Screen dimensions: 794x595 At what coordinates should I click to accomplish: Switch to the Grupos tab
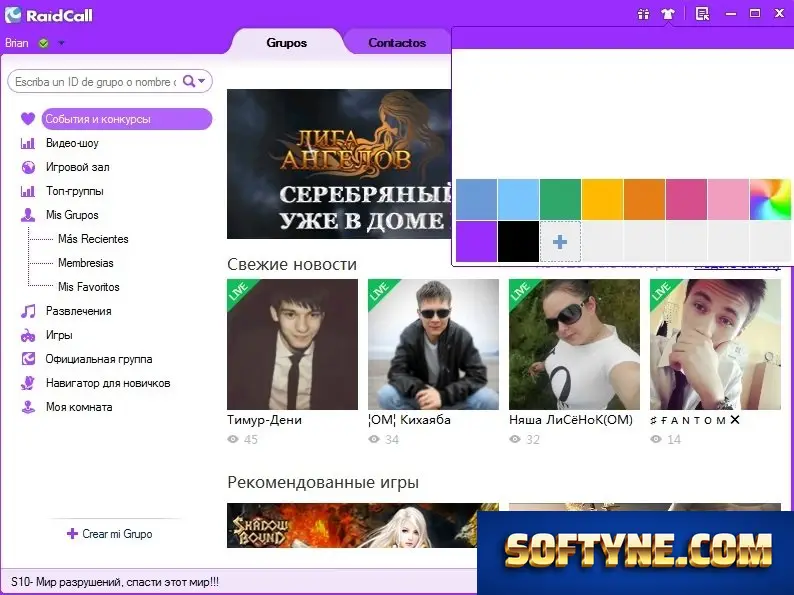(287, 43)
